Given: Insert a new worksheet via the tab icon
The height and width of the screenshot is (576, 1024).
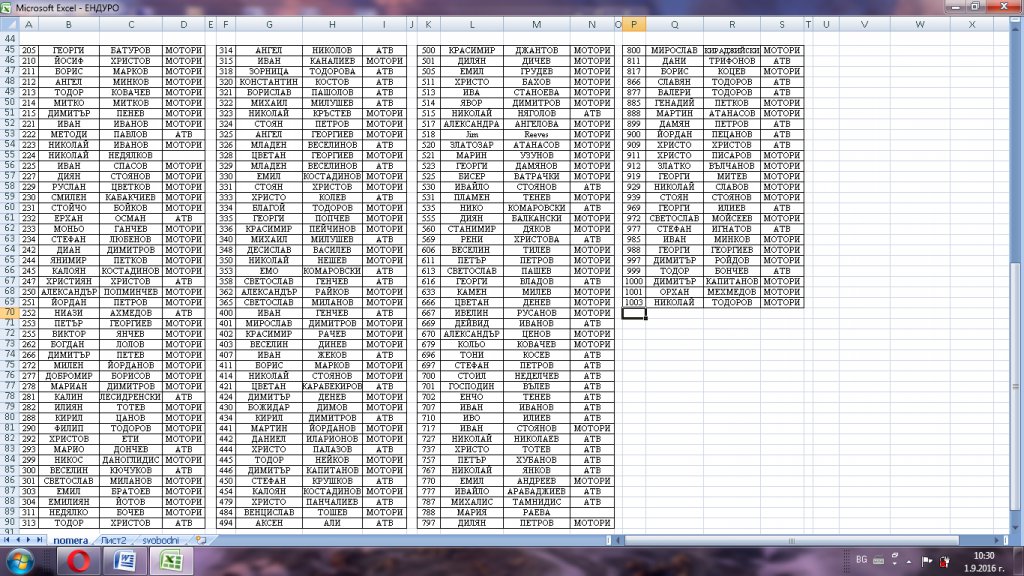Looking at the screenshot, I should click(201, 540).
